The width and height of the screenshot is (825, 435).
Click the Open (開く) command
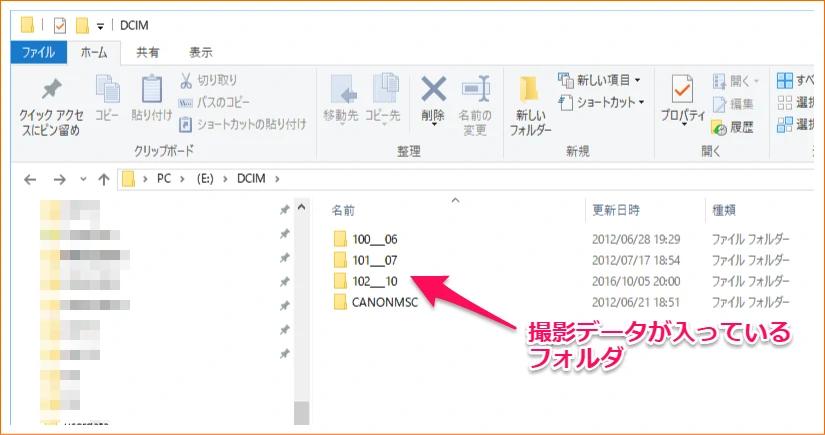point(736,82)
